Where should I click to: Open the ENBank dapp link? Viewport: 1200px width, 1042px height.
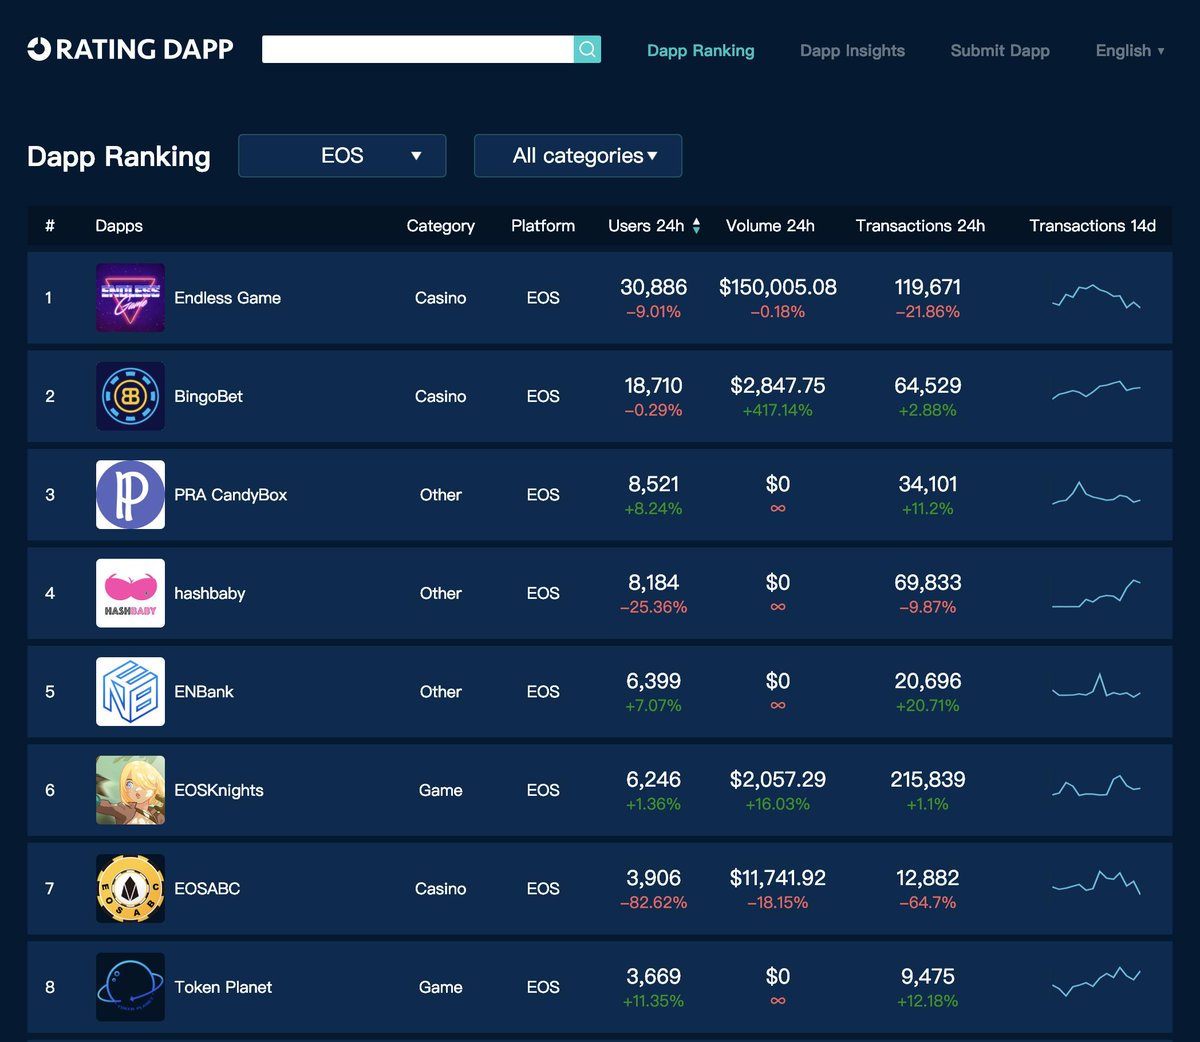(204, 692)
